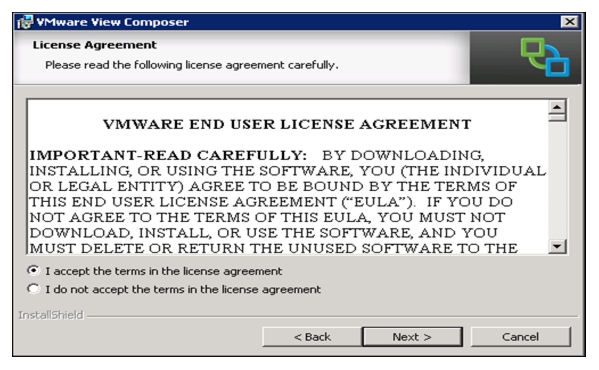The image size is (599, 370).
Task: Click the scroll up arrow of license text
Action: pos(557,107)
